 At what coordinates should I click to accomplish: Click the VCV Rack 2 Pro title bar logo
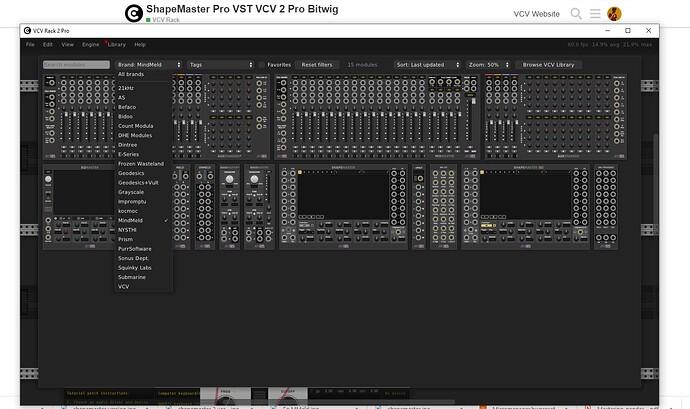click(x=27, y=30)
